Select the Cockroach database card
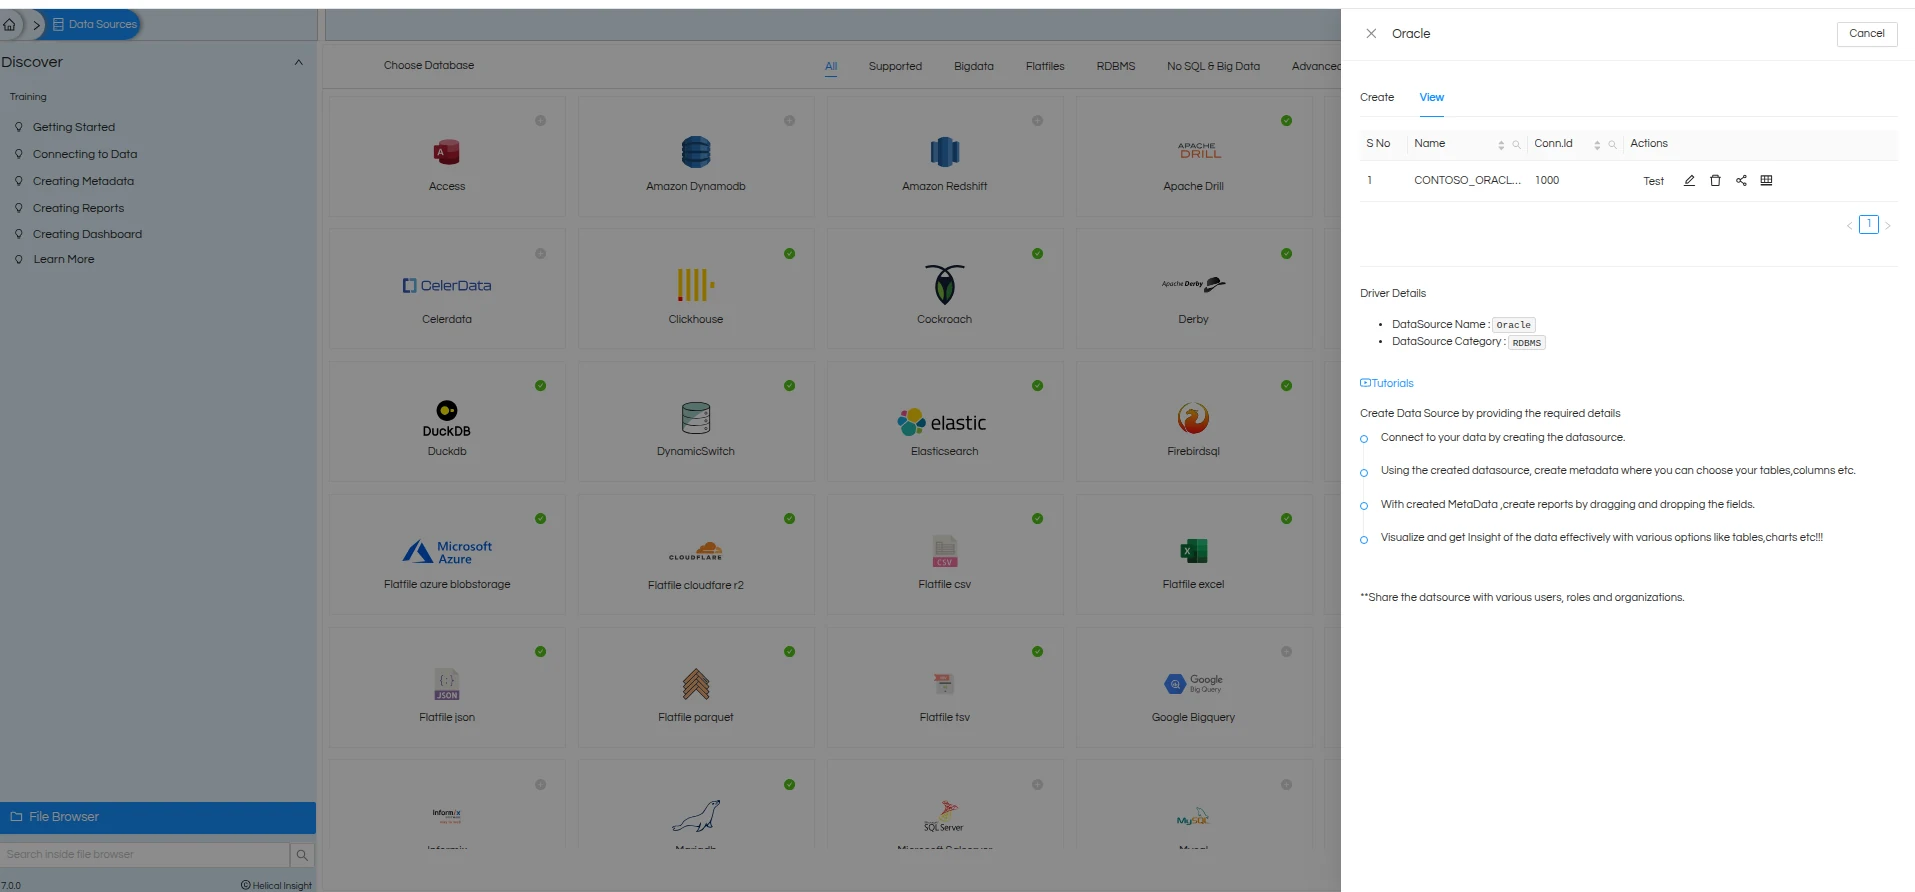The height and width of the screenshot is (892, 1915). coord(945,289)
